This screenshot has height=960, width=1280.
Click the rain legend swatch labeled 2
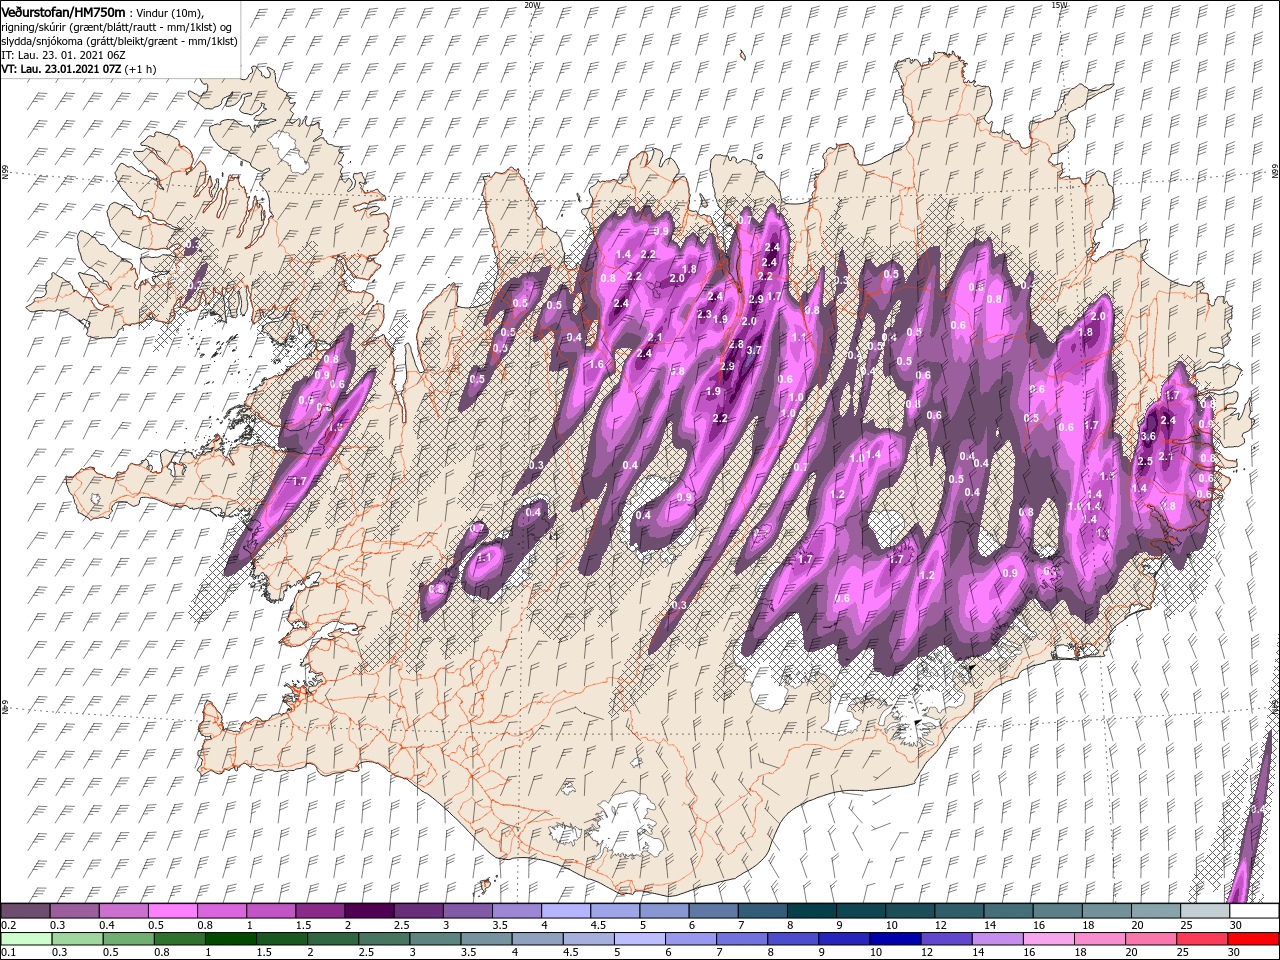(x=333, y=939)
